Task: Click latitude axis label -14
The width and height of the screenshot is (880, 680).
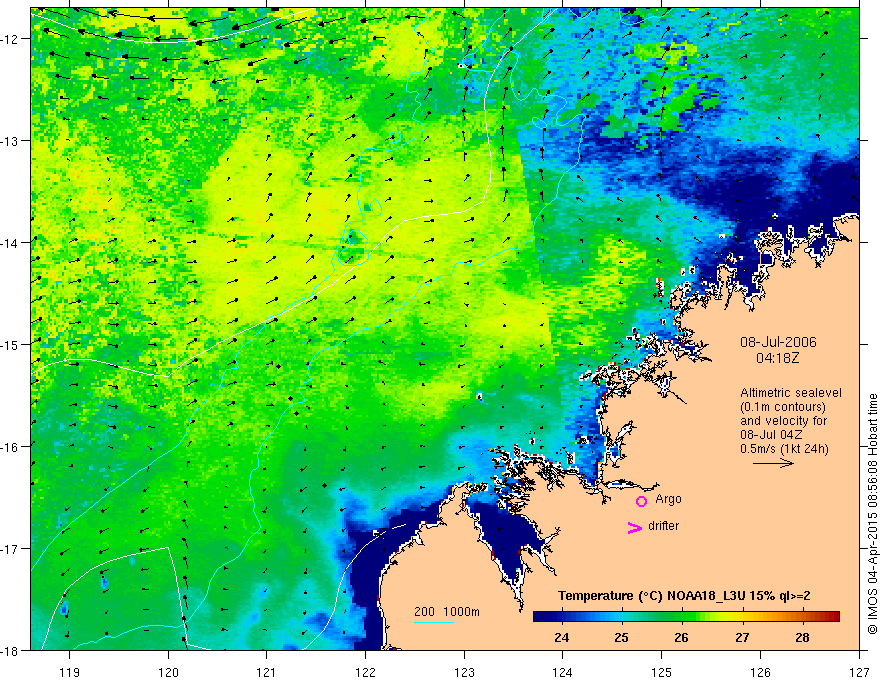Action: coord(11,243)
